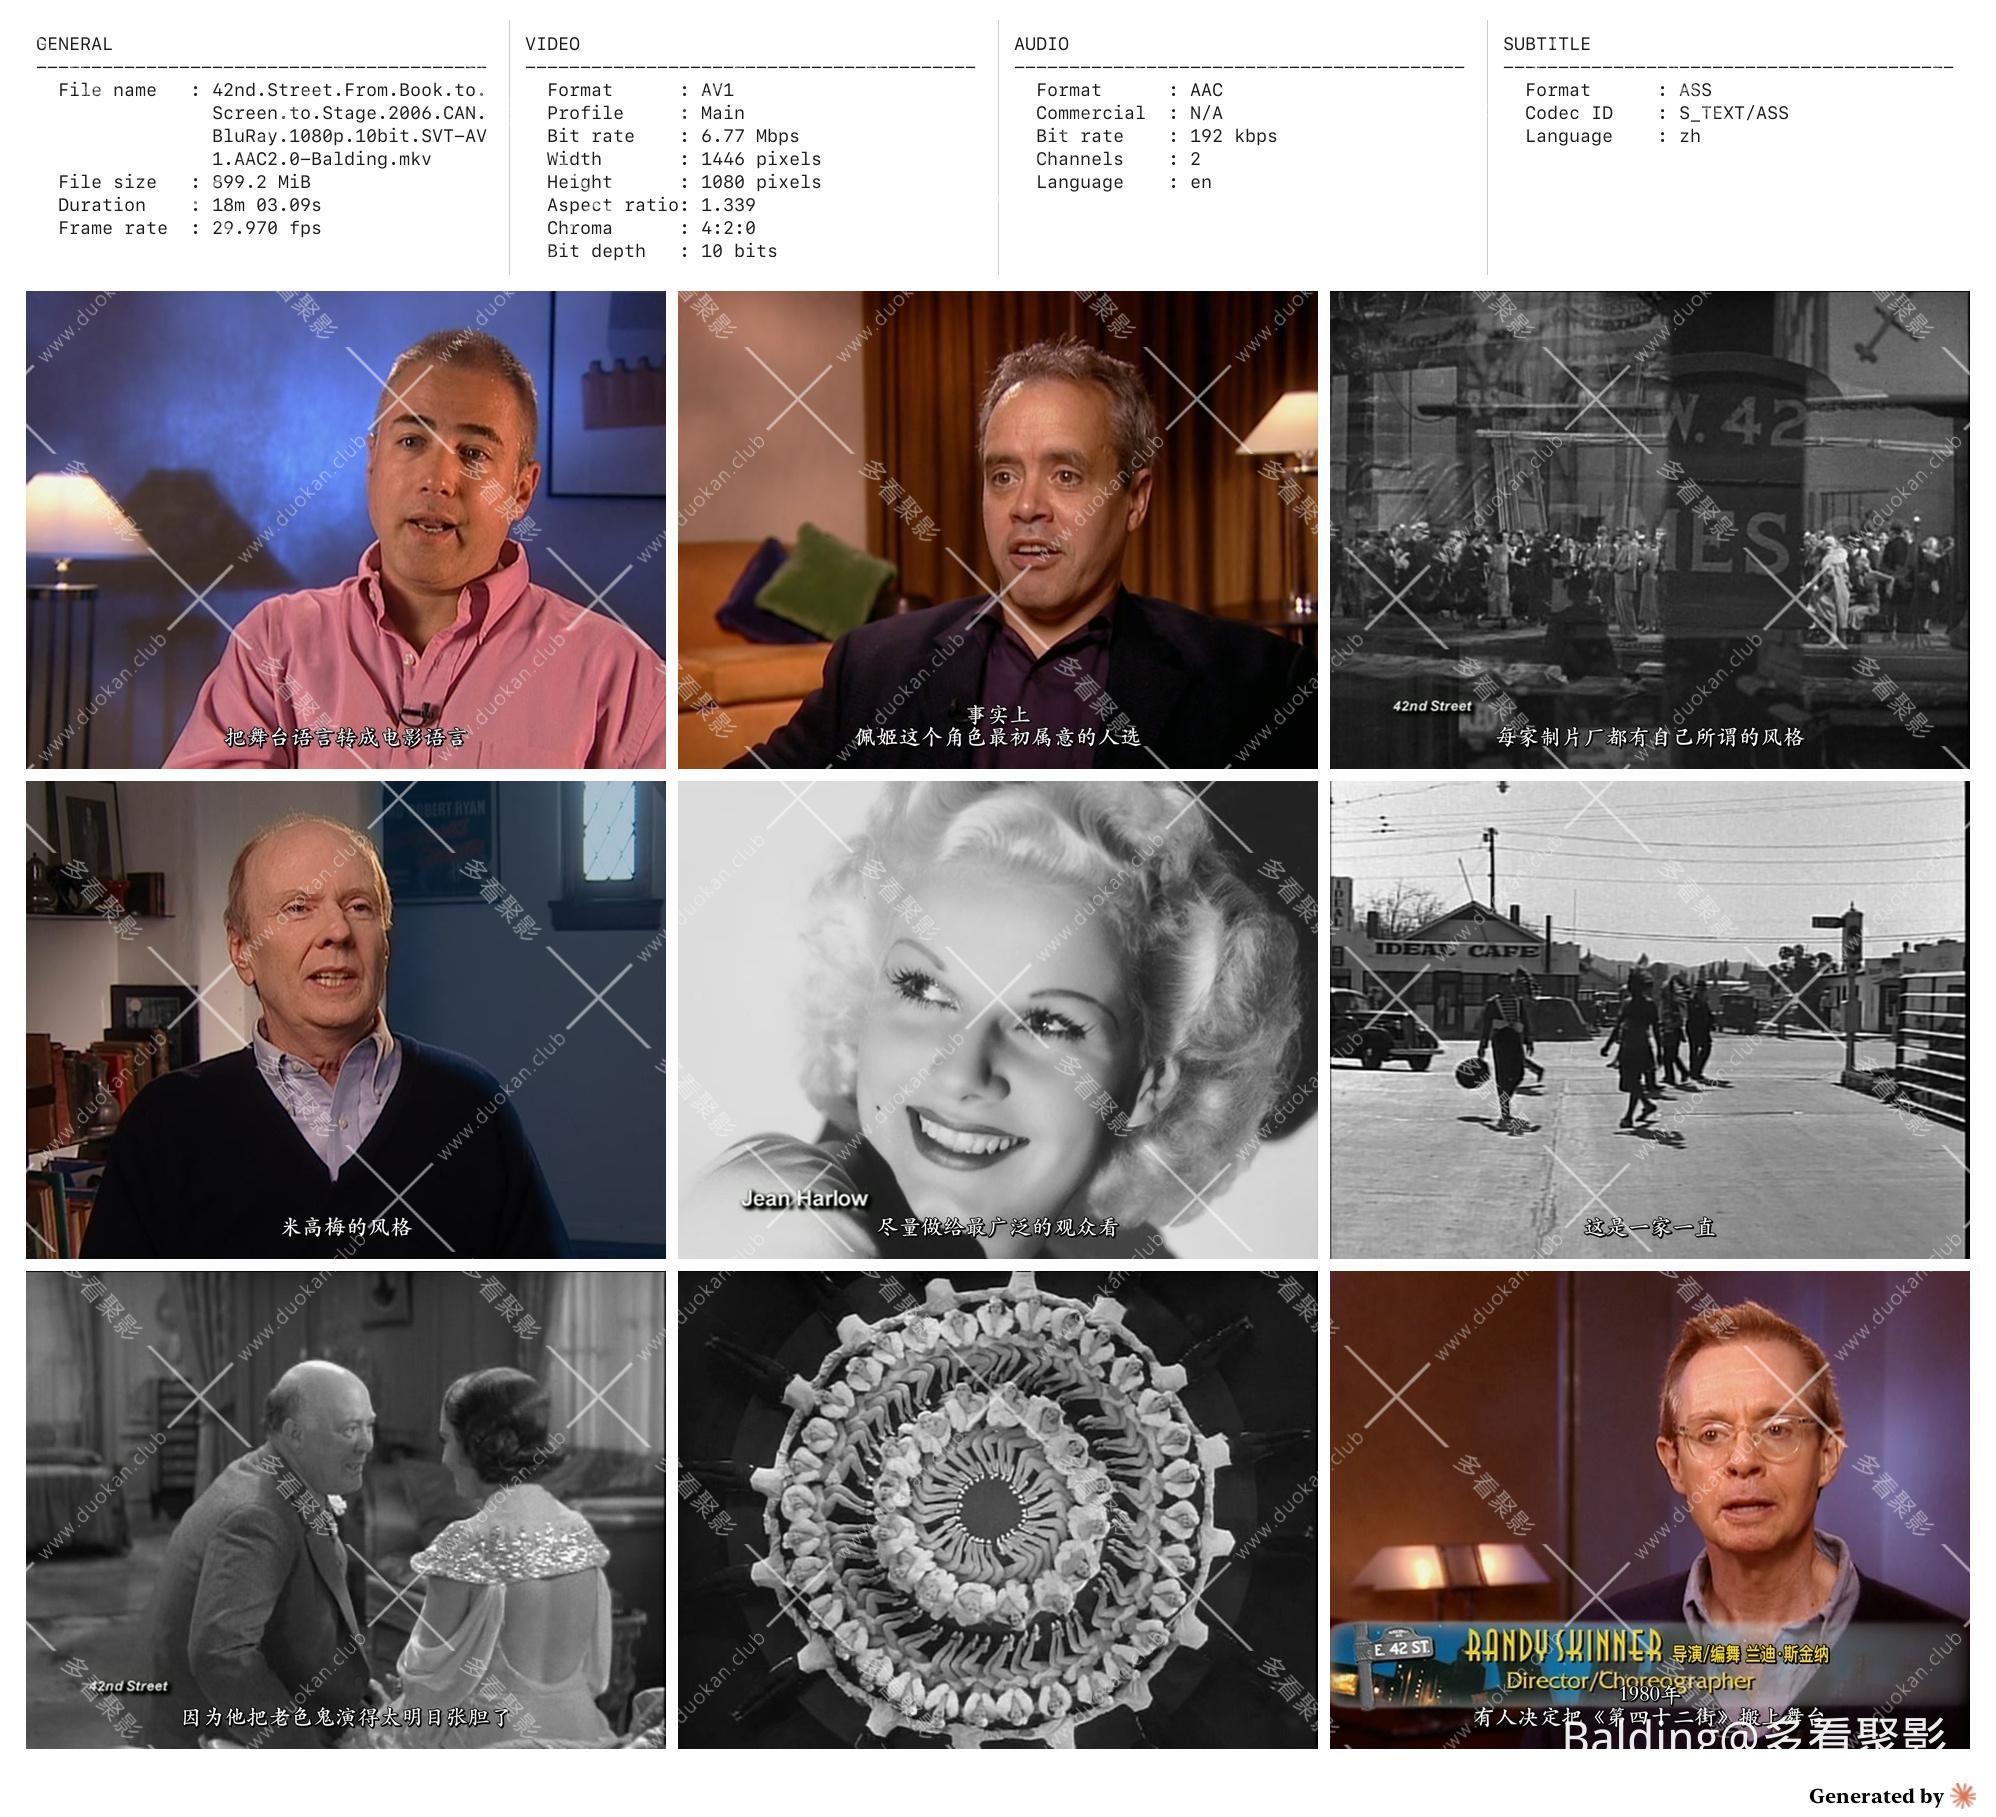Click the chroma value 4:2:0
Viewport: 1996px width, 1817px height.
click(728, 228)
